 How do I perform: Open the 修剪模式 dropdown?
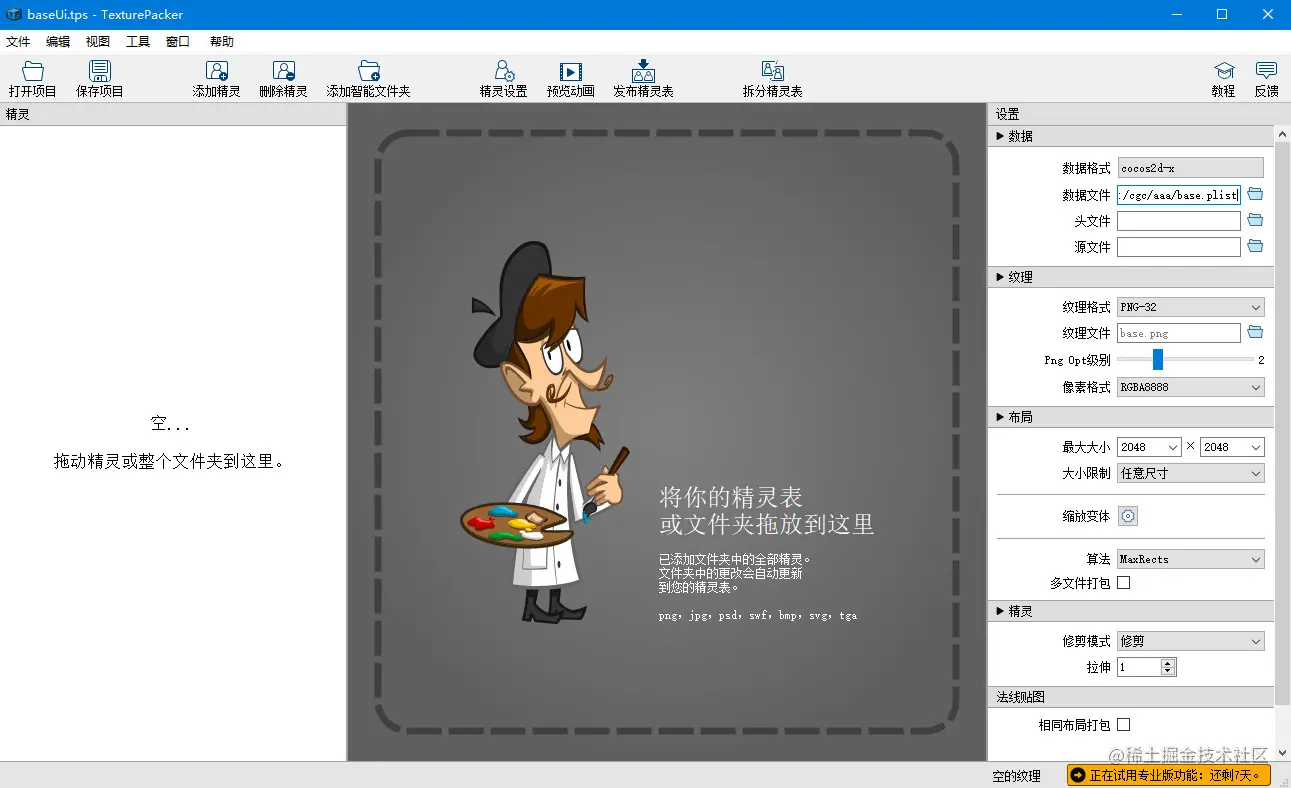point(1190,641)
